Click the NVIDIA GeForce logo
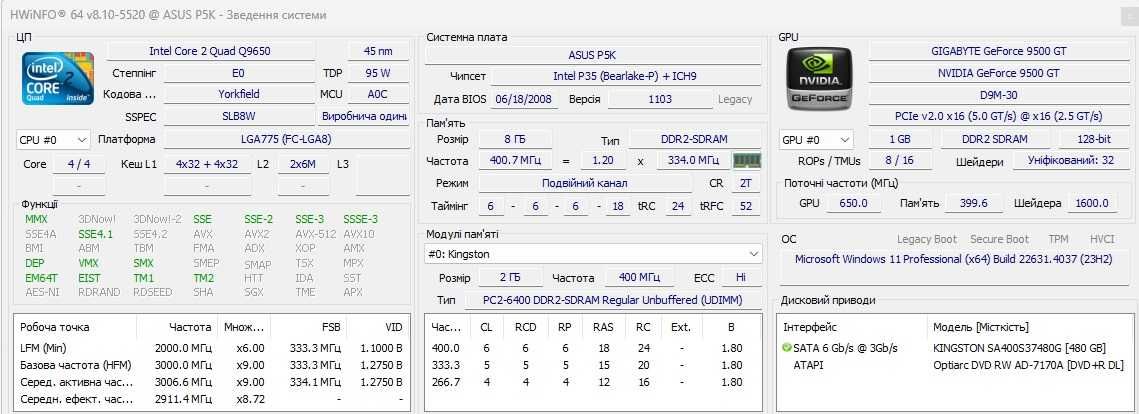The image size is (1139, 414). point(819,78)
